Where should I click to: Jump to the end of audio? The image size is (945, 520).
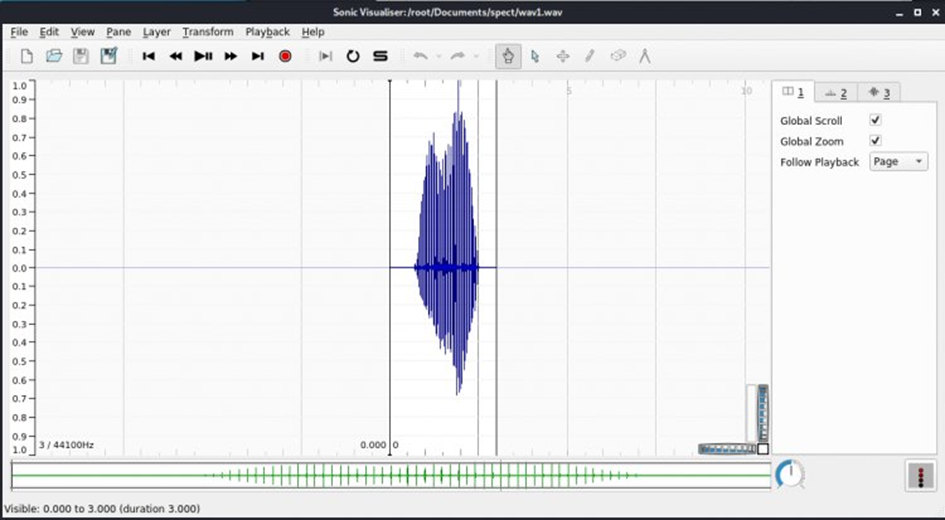pos(258,56)
